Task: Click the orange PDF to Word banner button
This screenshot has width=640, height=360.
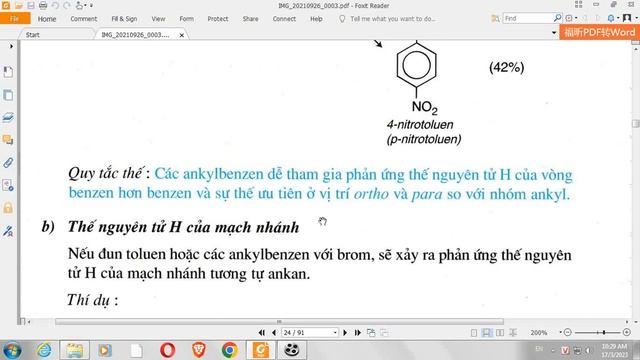Action: pyautogui.click(x=599, y=32)
